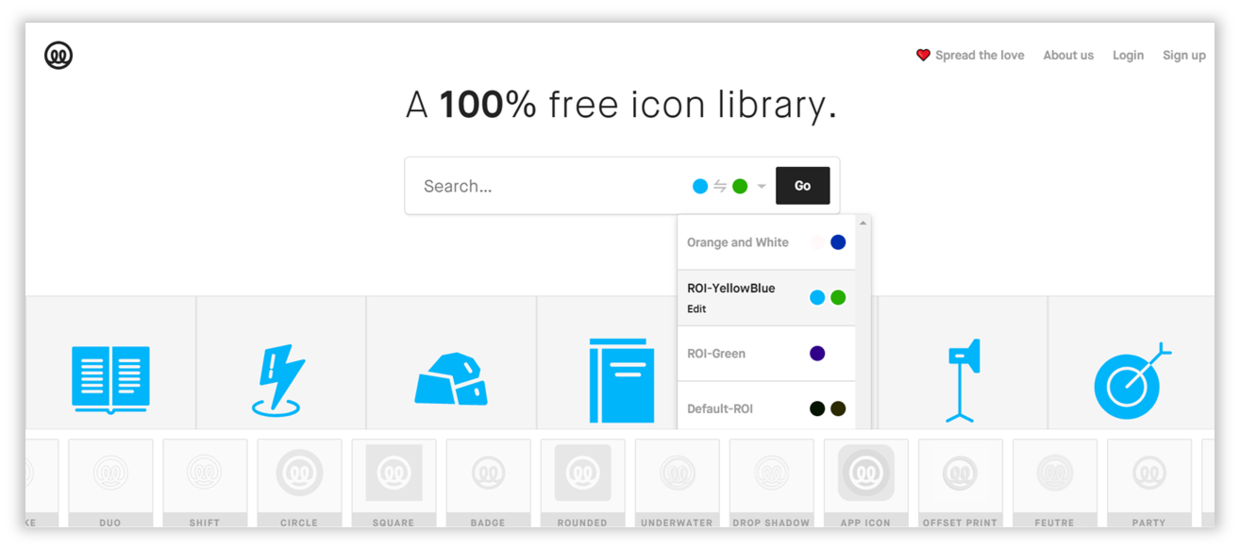Select the ROI-Green palette

(766, 354)
